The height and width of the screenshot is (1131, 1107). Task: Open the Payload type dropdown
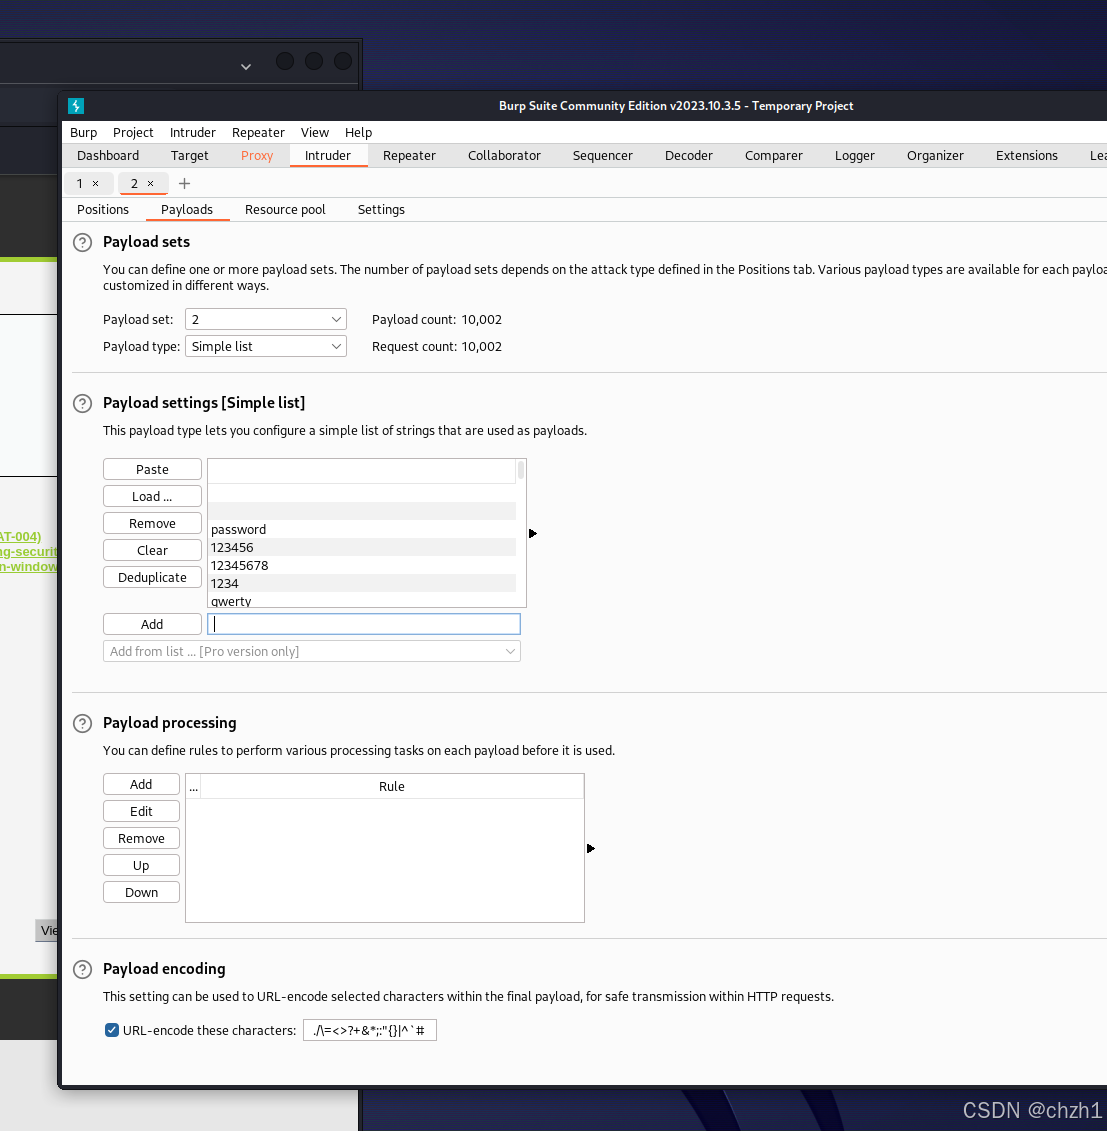(266, 346)
